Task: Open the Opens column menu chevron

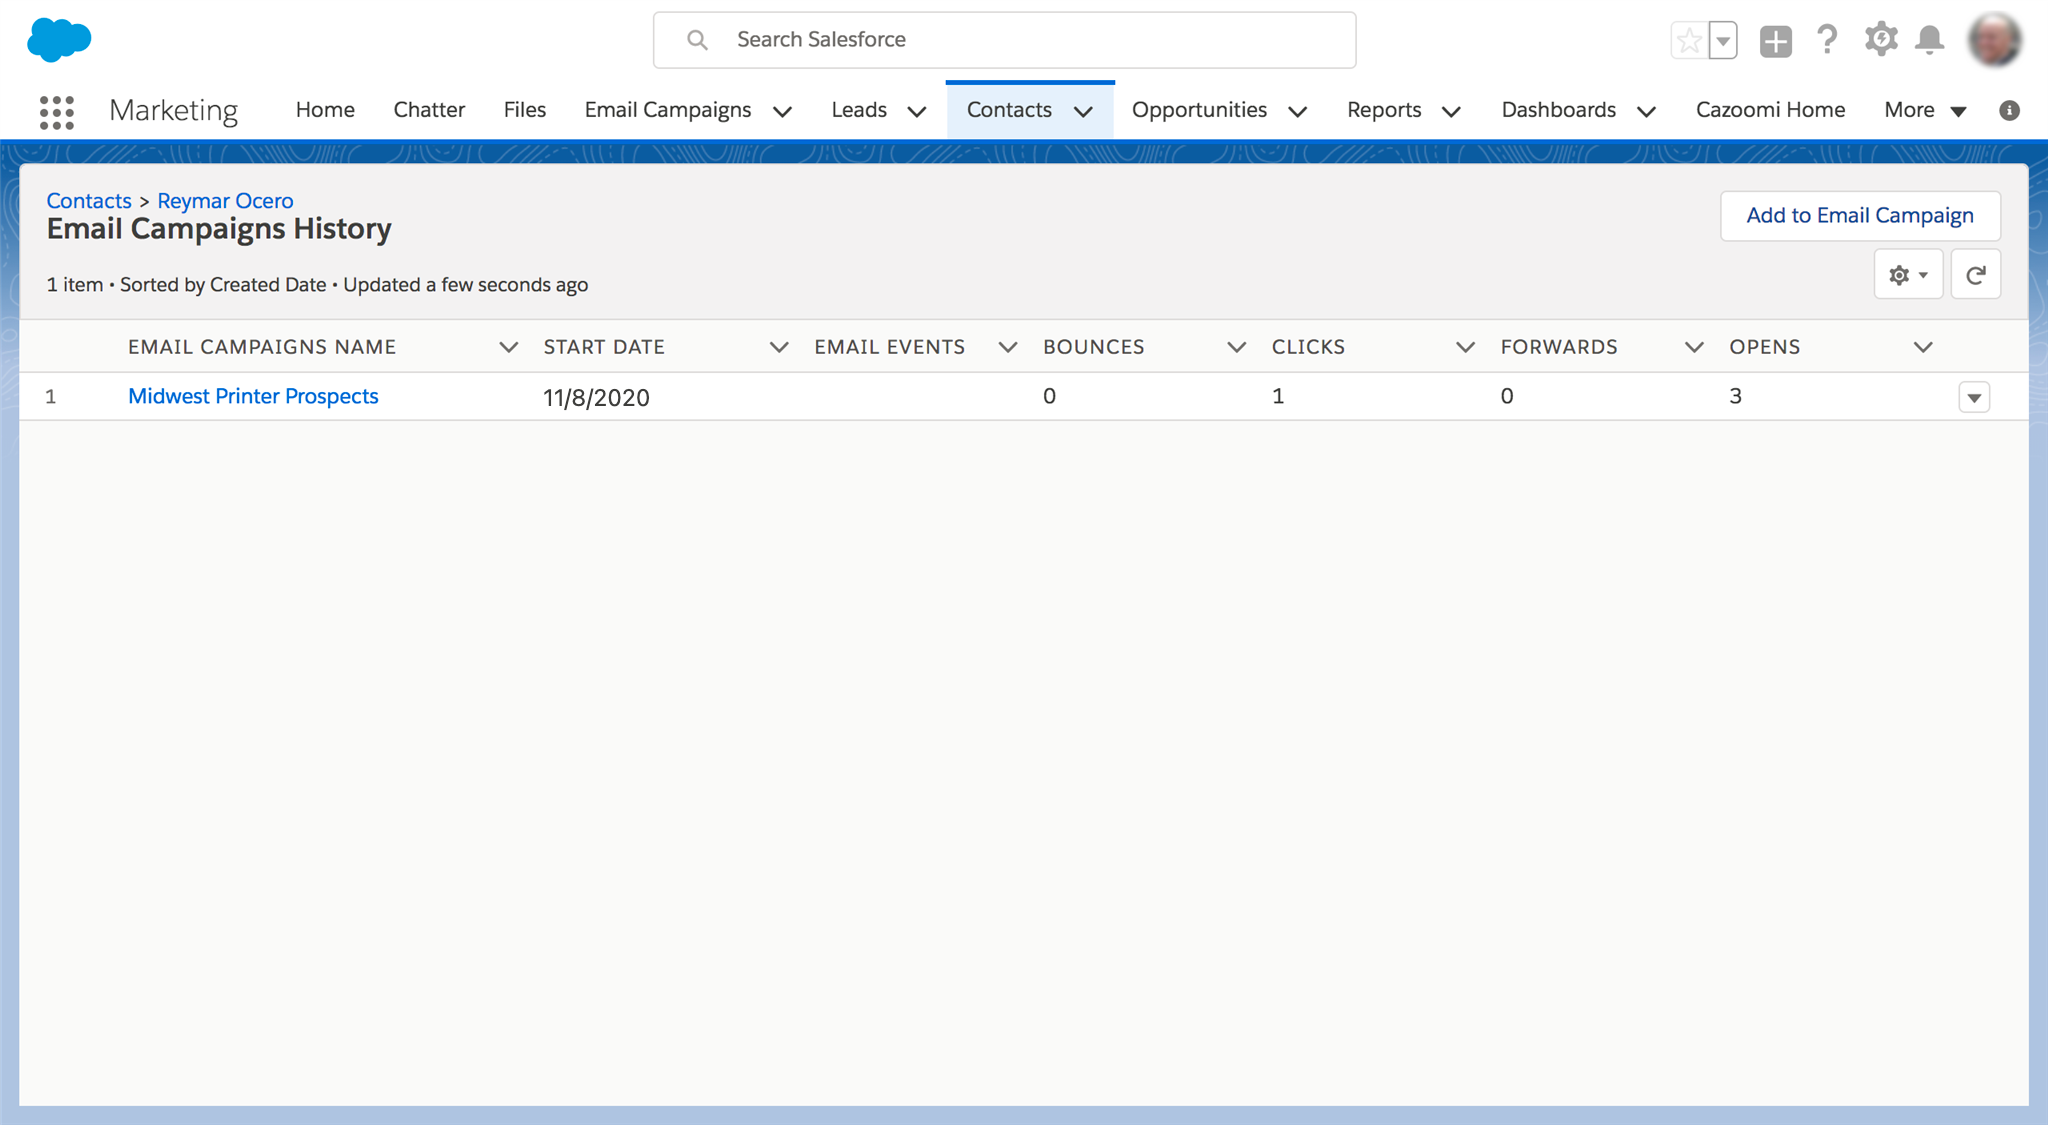Action: (1922, 347)
